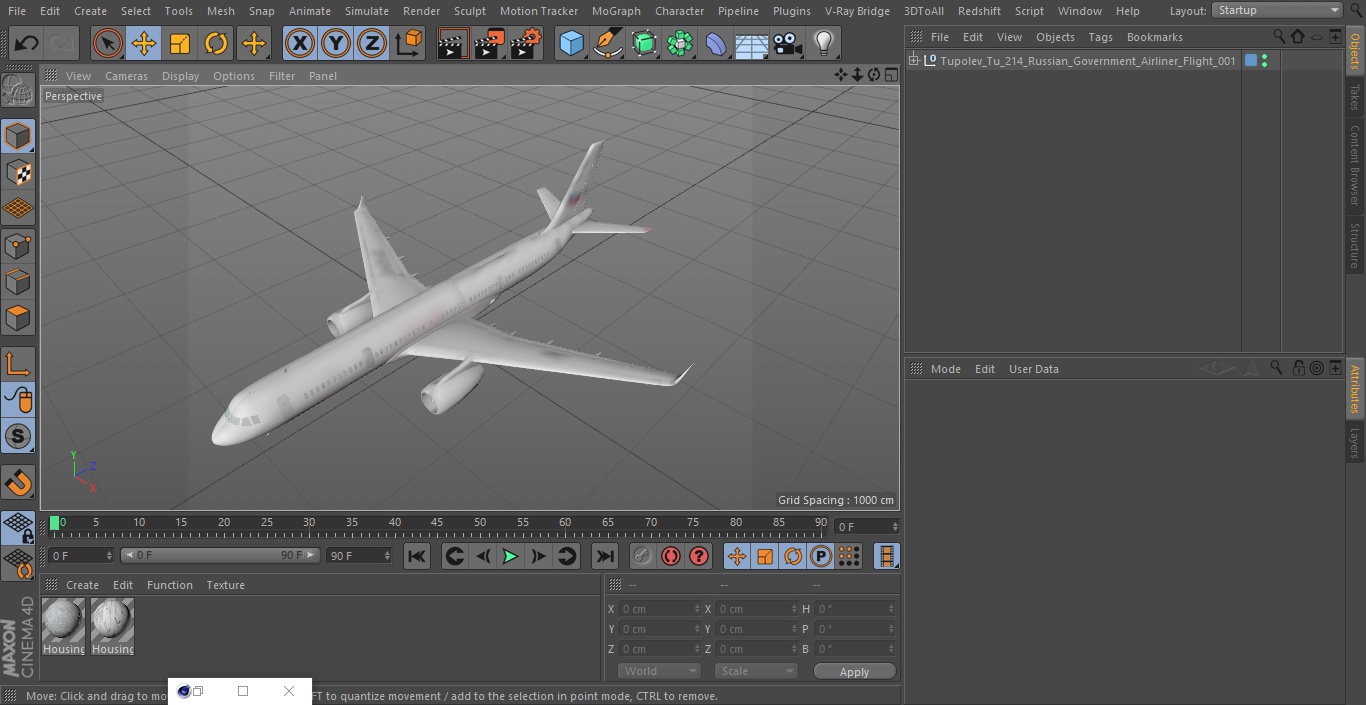1366x705 pixels.
Task: Open the MoGraph menu
Action: coord(616,11)
